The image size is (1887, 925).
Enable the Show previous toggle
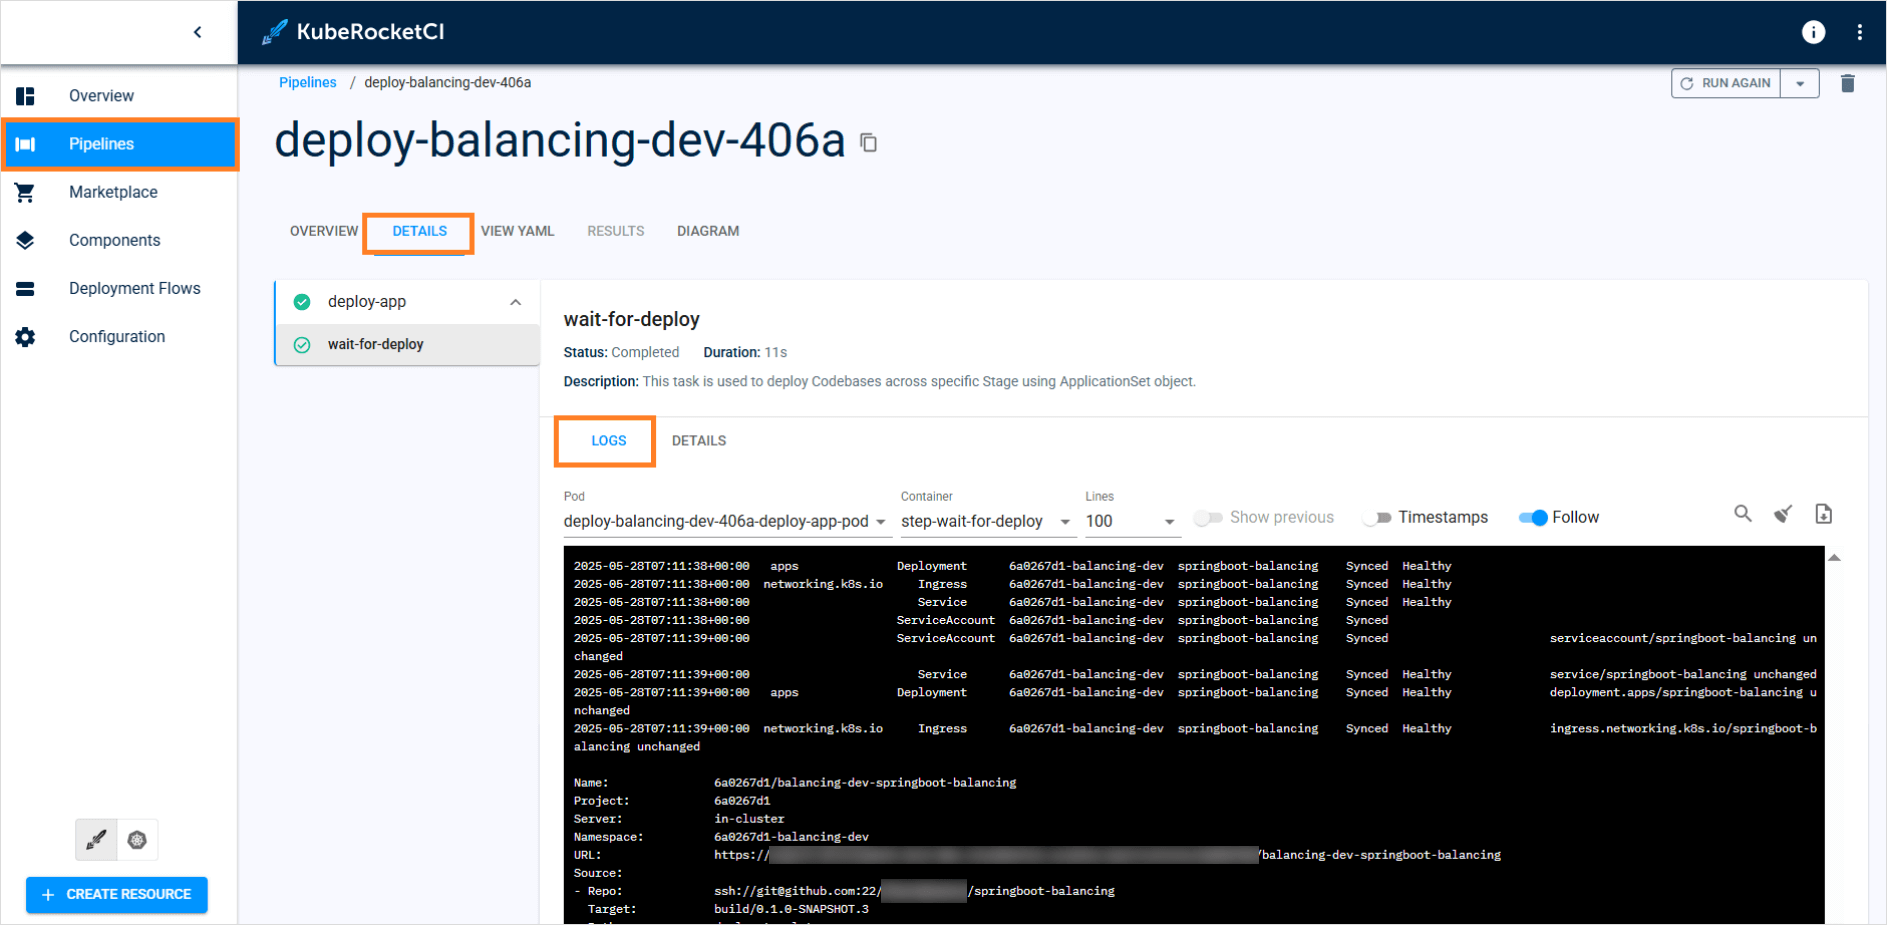(1209, 517)
